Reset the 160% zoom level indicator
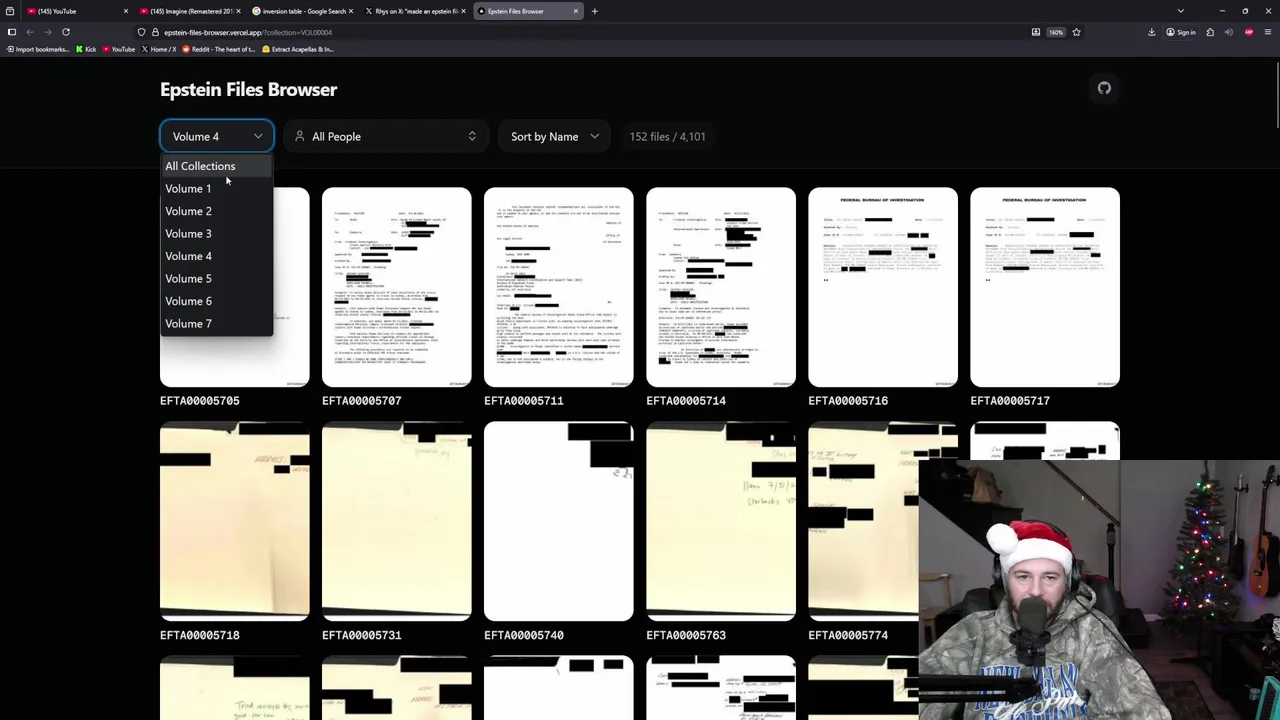Image resolution: width=1280 pixels, height=720 pixels. [1056, 32]
